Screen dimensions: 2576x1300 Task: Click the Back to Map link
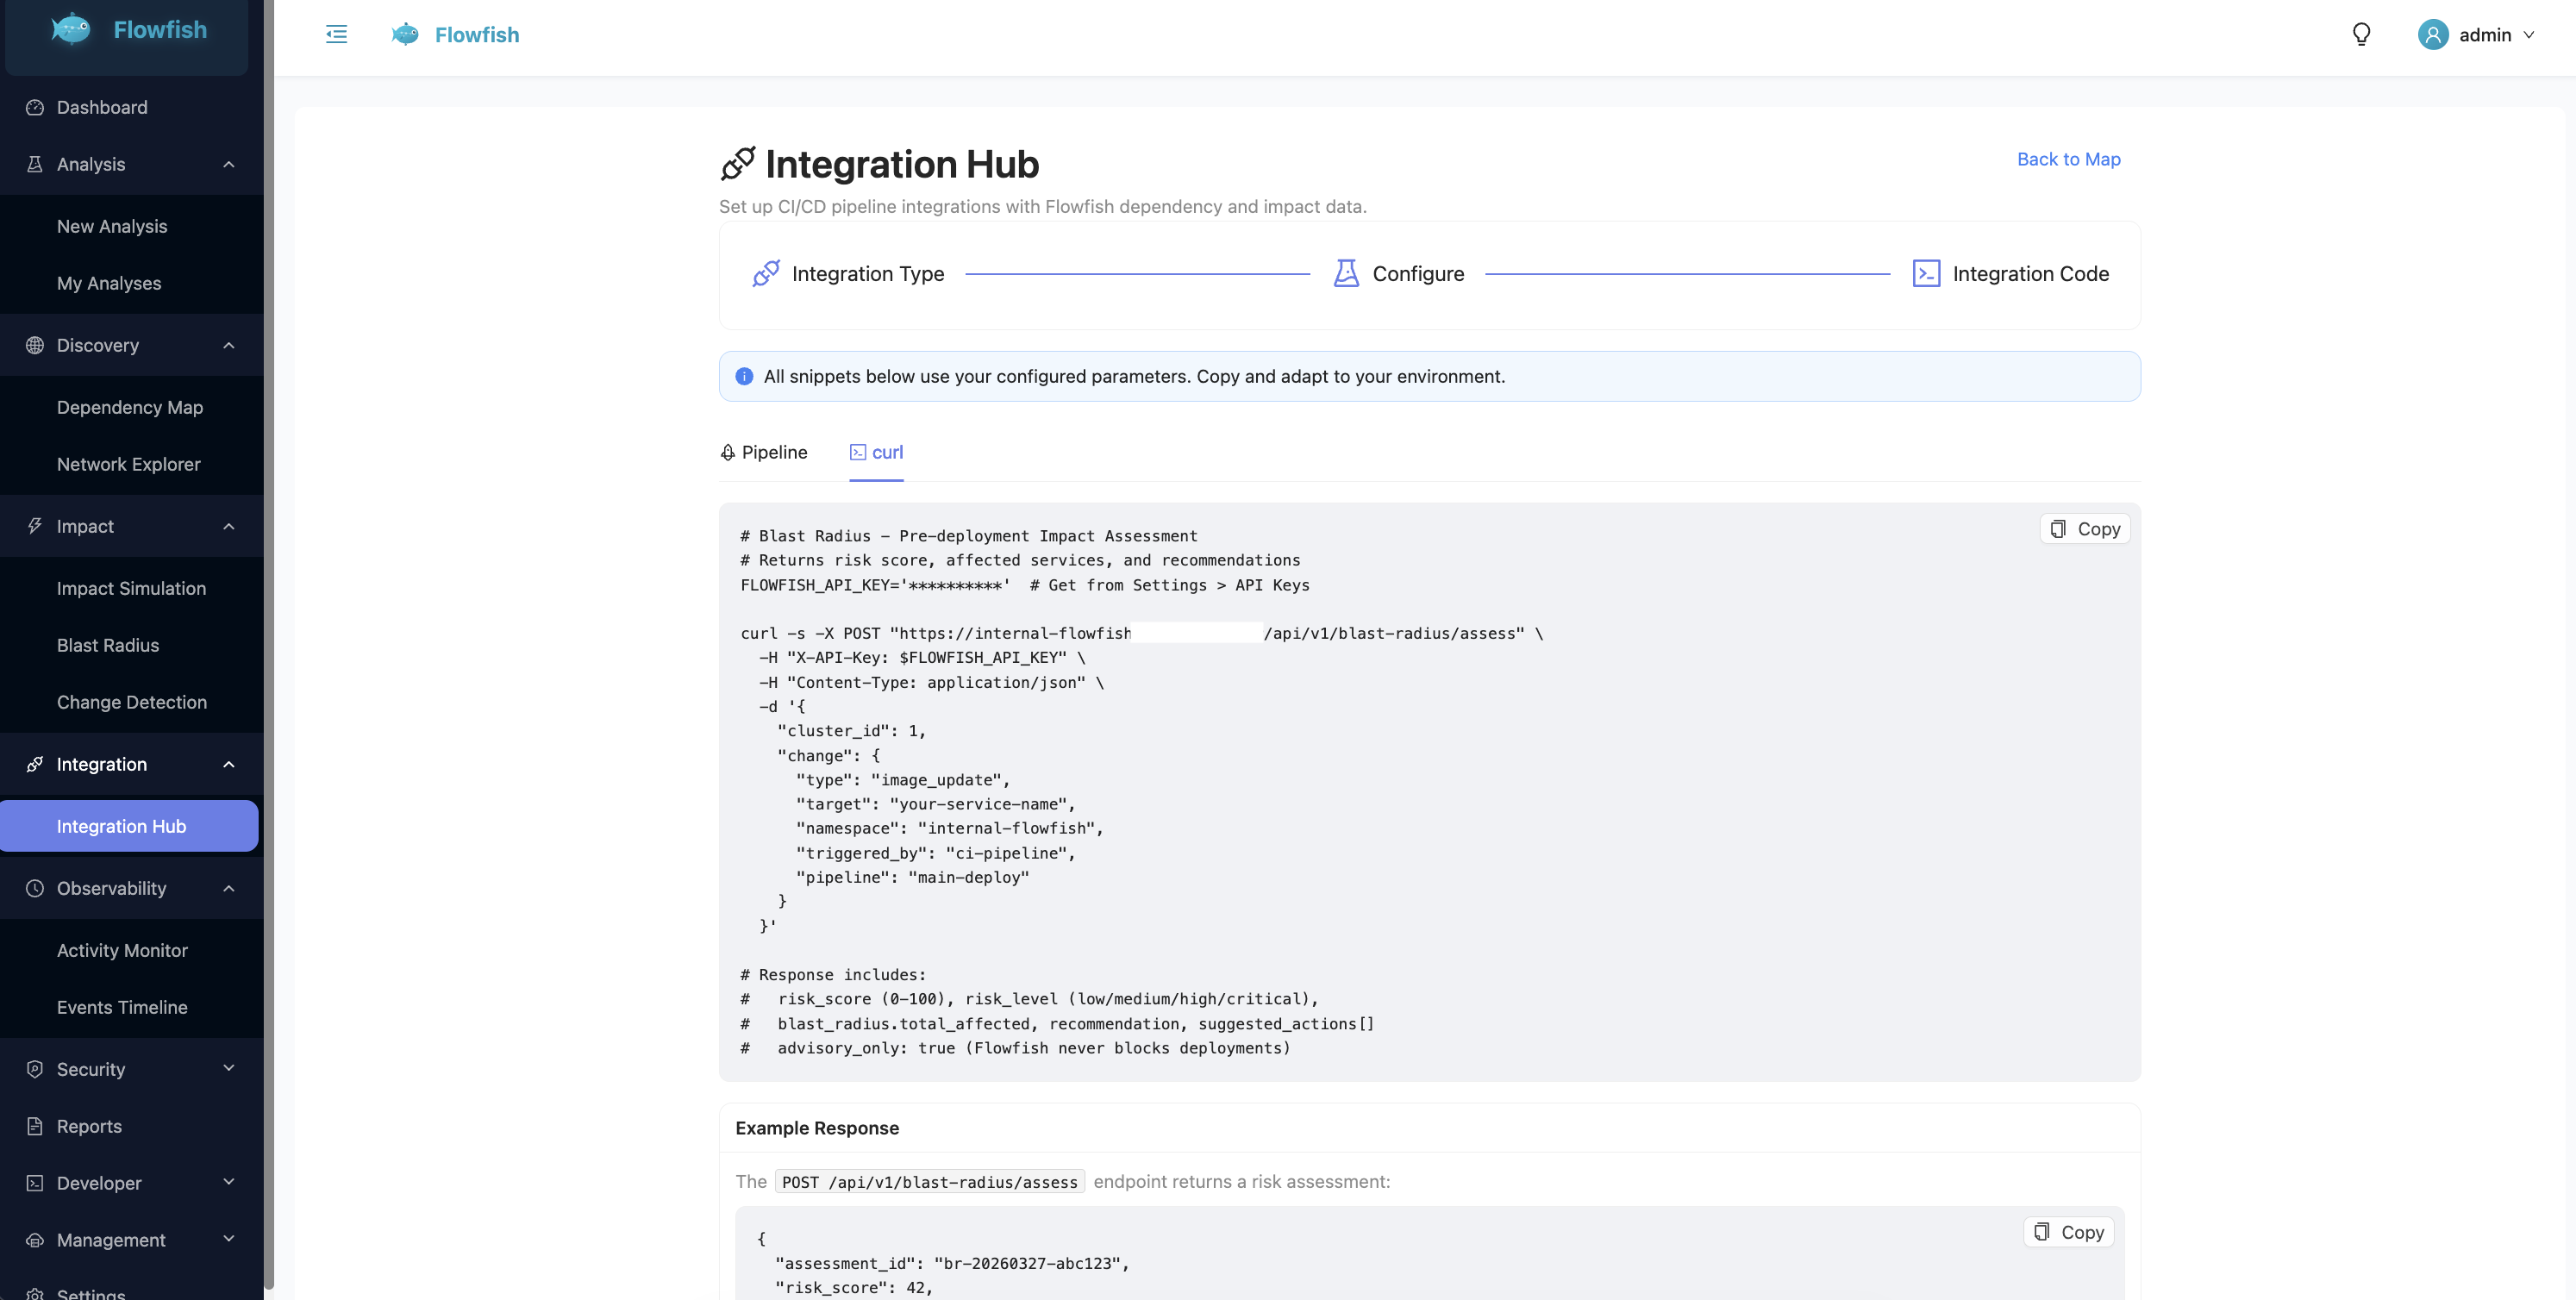tap(2068, 159)
